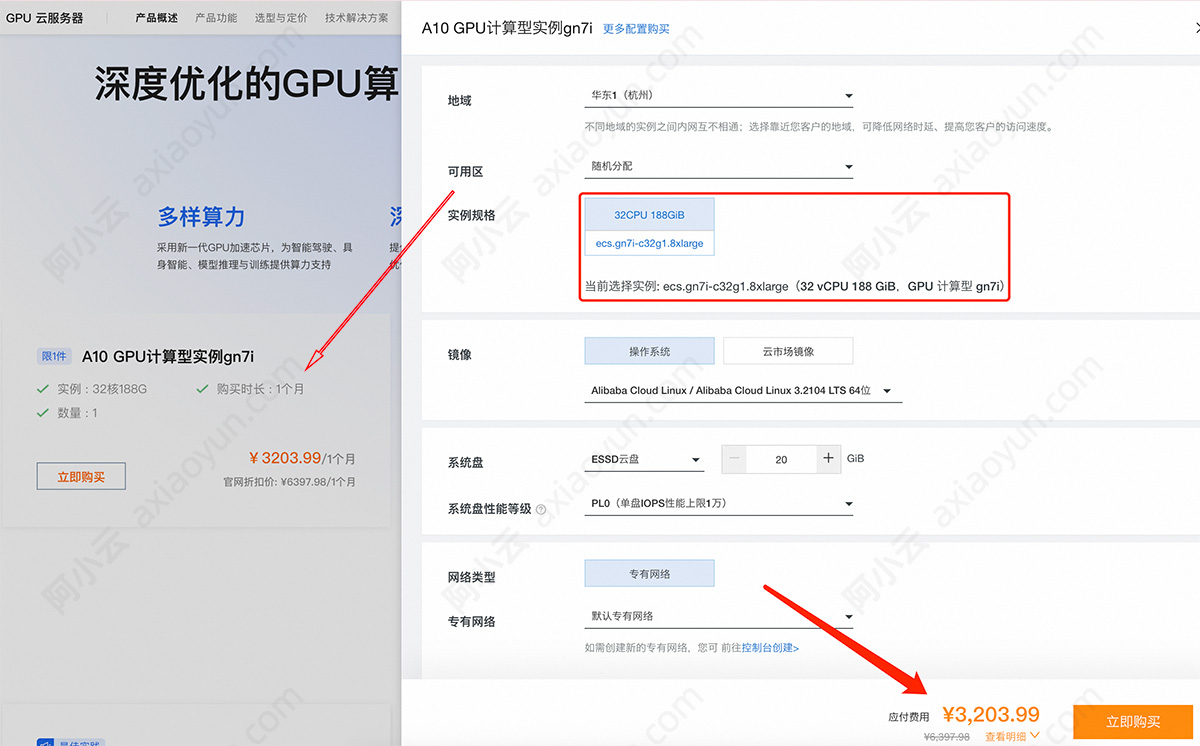Click the payable amount ¥3,203.99

(991, 714)
